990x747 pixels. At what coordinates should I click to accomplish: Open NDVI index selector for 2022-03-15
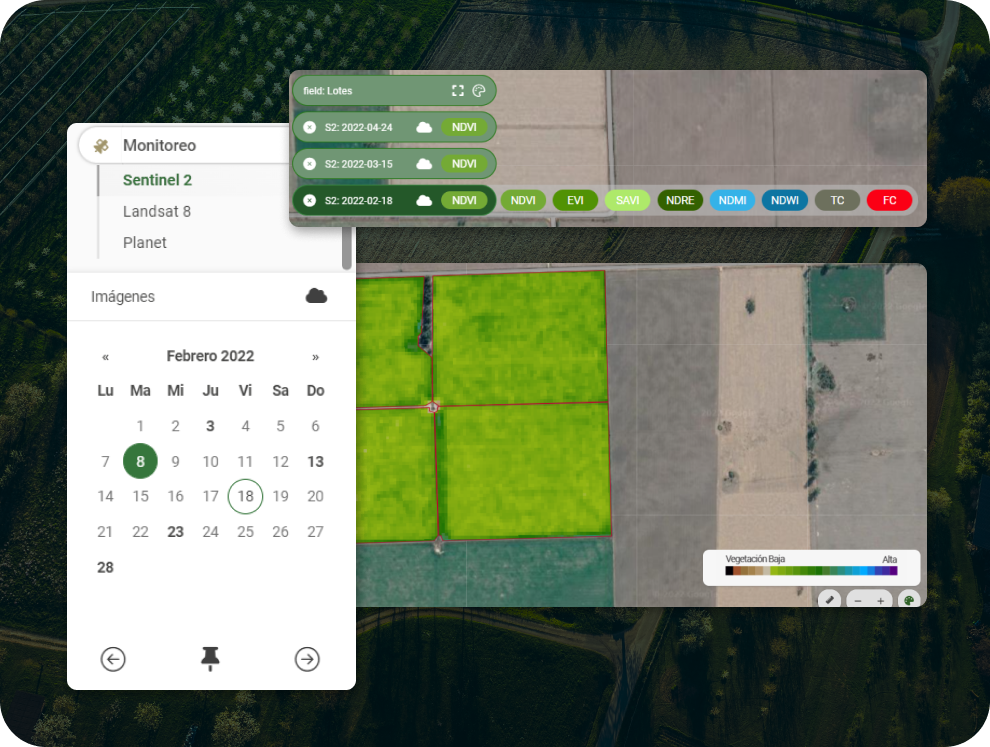click(x=464, y=164)
